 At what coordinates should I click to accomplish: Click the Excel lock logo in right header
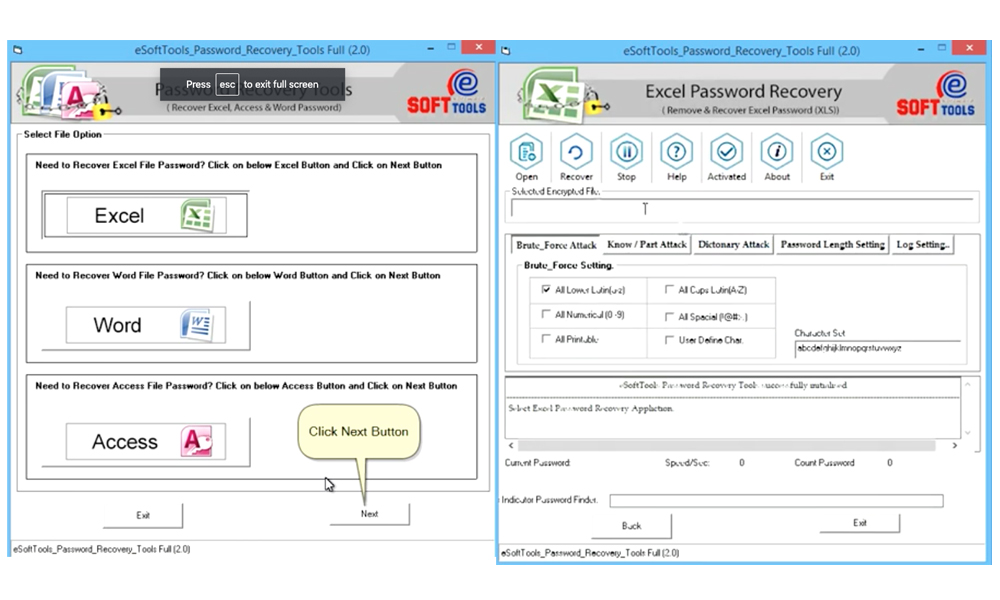tap(563, 94)
